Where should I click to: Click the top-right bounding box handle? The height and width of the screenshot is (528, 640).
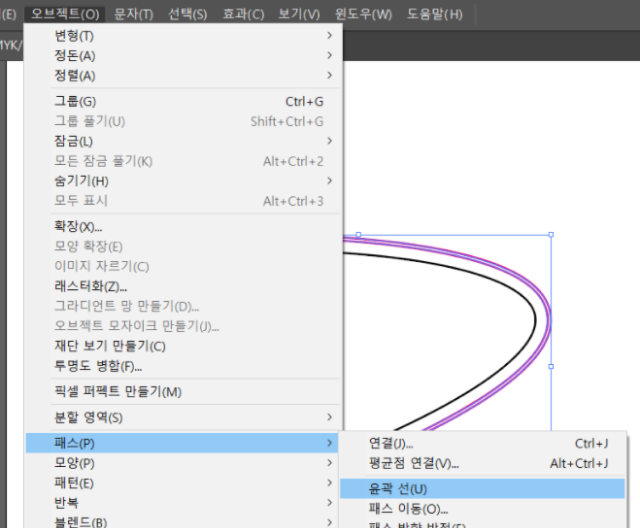point(551,235)
